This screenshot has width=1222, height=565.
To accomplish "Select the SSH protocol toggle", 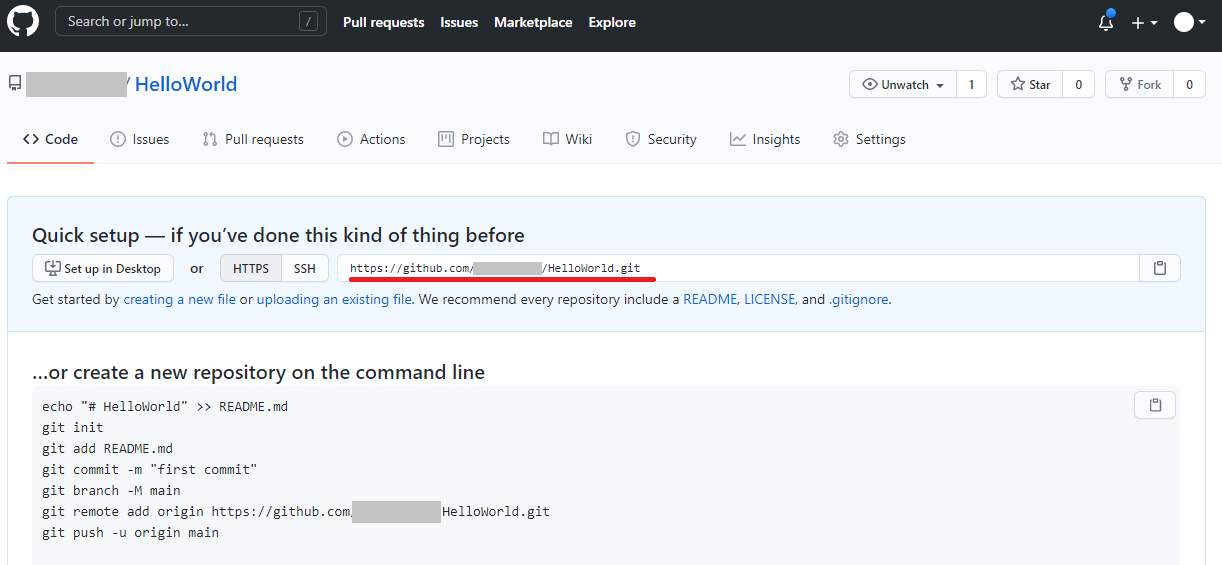I will 305,268.
